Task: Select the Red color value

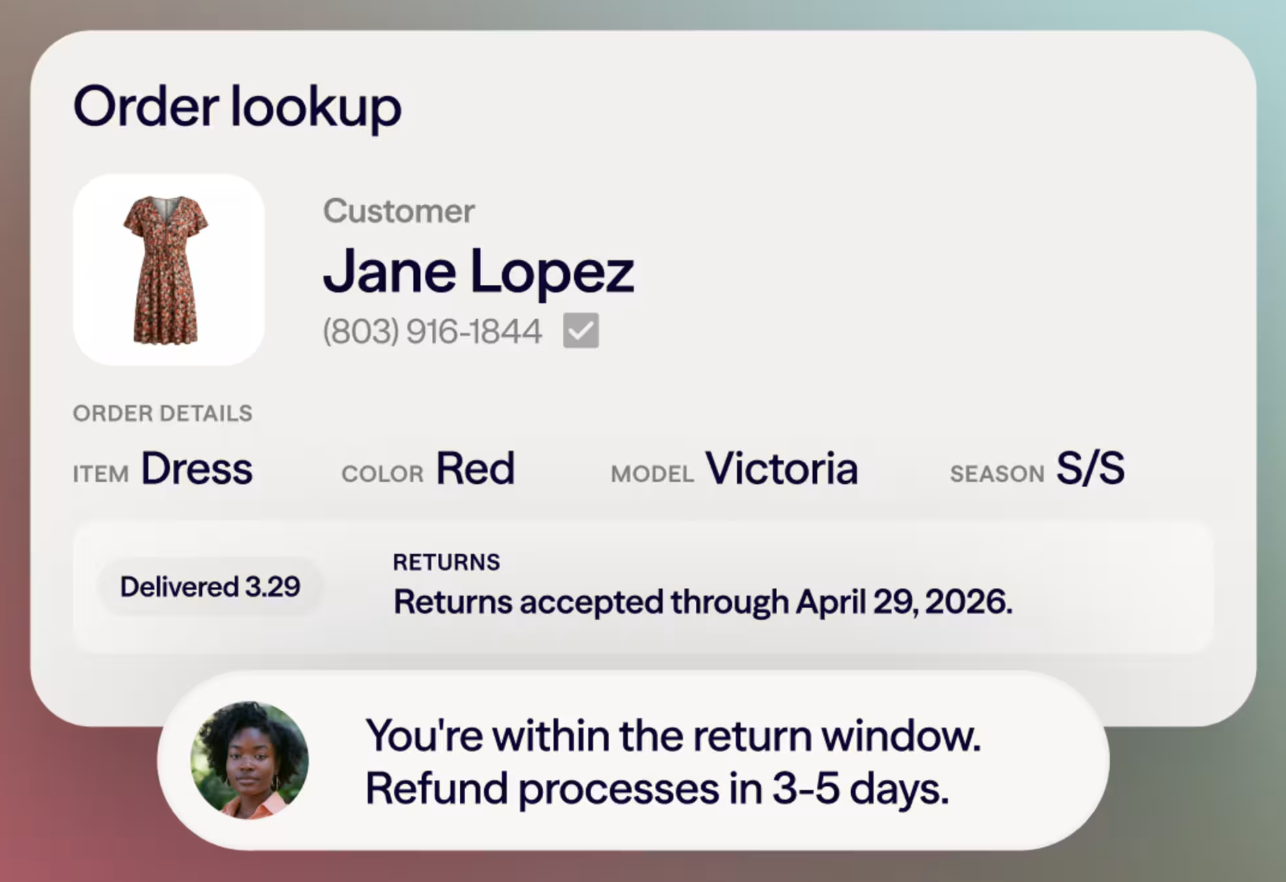Action: click(476, 468)
